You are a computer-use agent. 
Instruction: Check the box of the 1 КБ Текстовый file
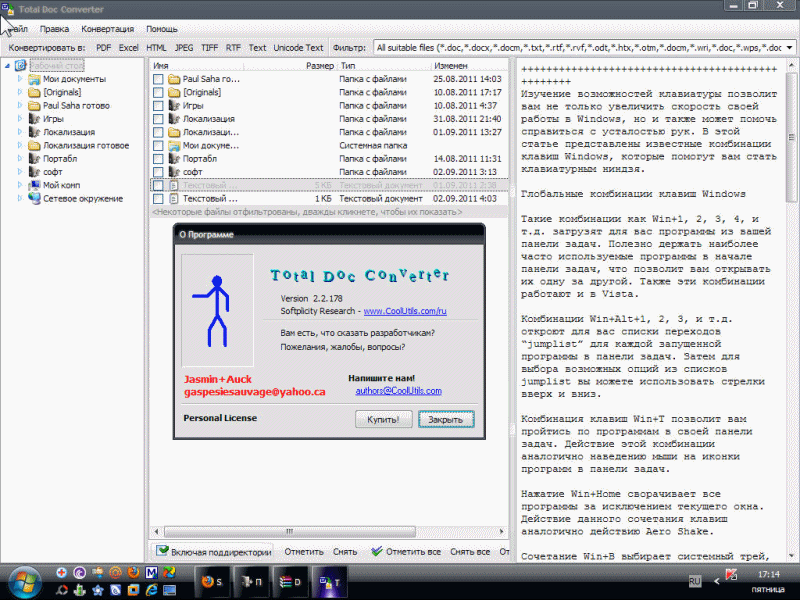pos(158,198)
